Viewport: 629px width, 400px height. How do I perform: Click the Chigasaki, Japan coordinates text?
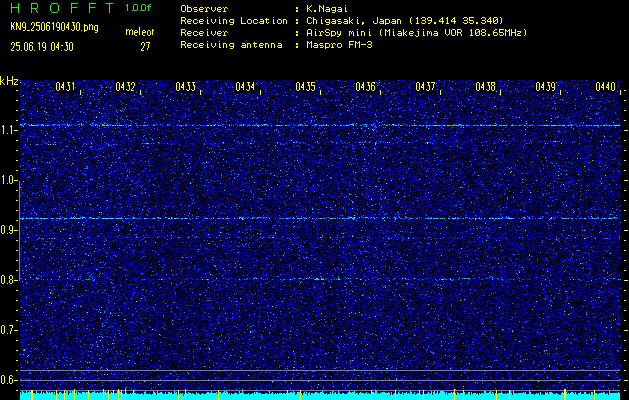[x=405, y=20]
